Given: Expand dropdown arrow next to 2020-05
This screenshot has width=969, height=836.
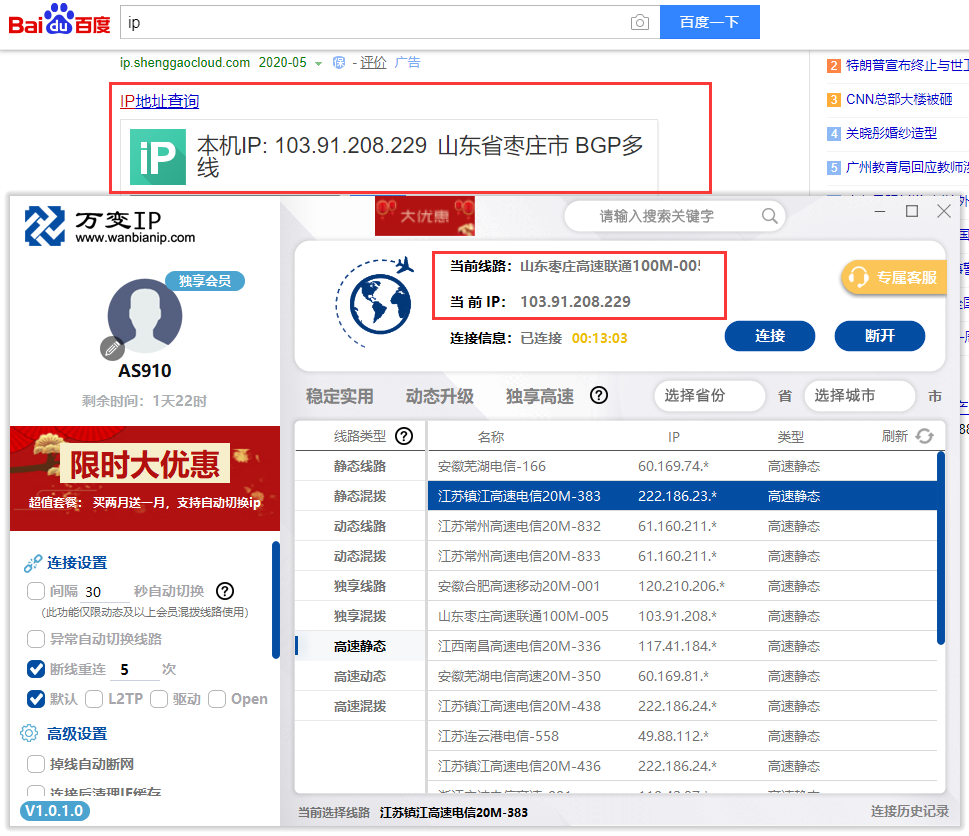Looking at the screenshot, I should pos(318,64).
